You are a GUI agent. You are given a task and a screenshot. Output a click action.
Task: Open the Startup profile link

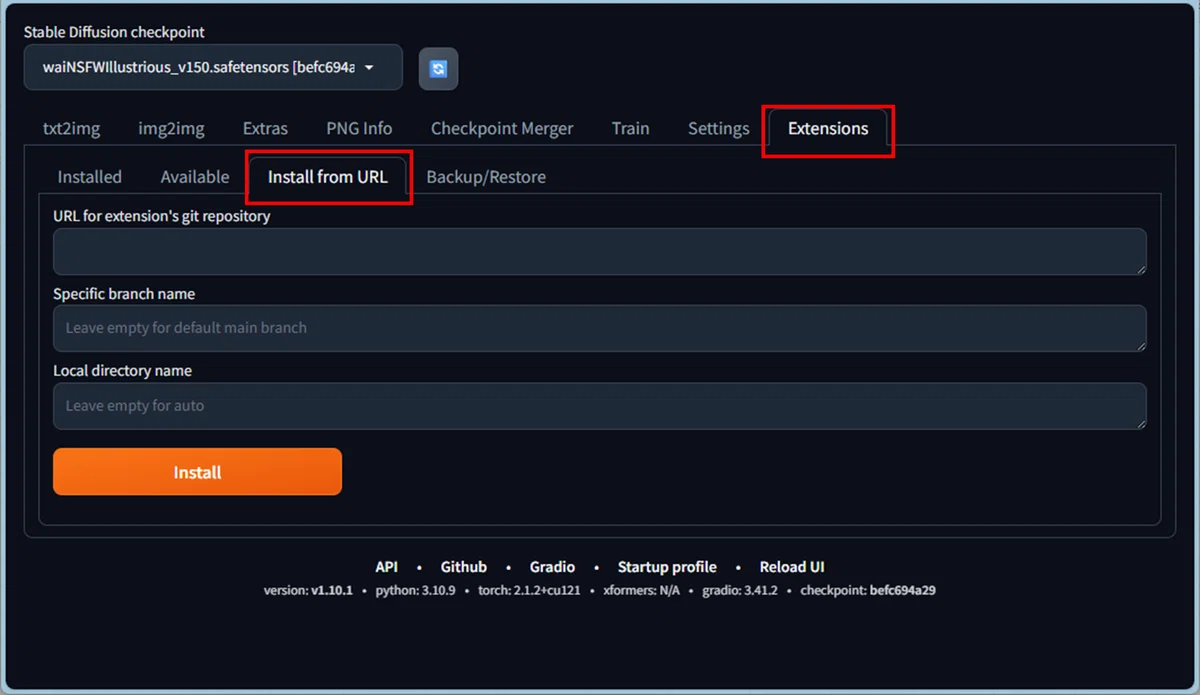pyautogui.click(x=667, y=567)
